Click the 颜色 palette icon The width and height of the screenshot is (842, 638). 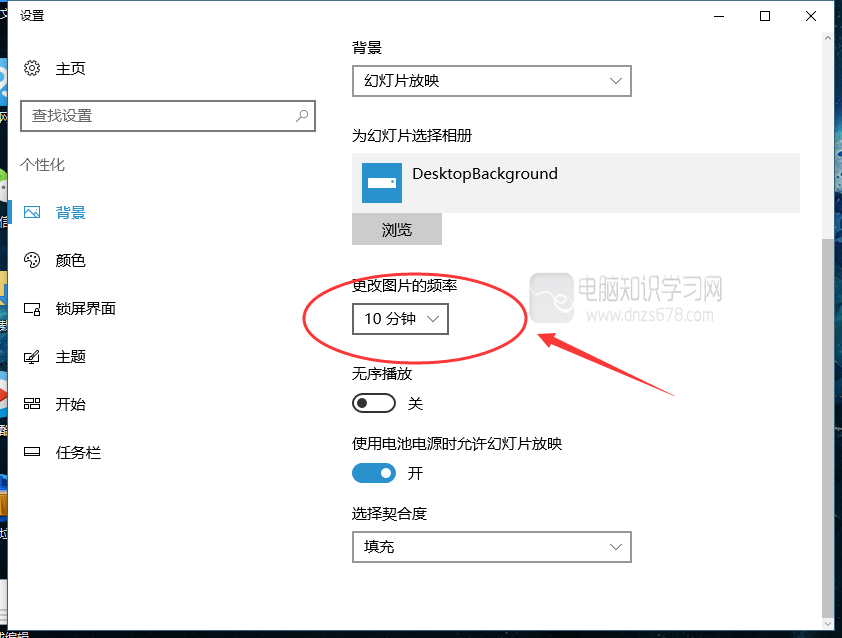pos(32,260)
